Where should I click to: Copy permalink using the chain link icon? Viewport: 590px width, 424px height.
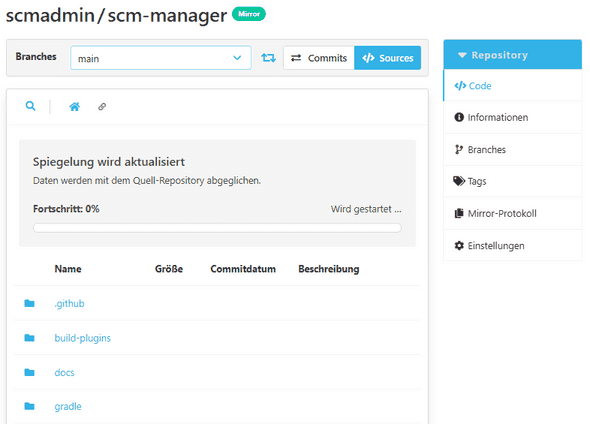102,107
